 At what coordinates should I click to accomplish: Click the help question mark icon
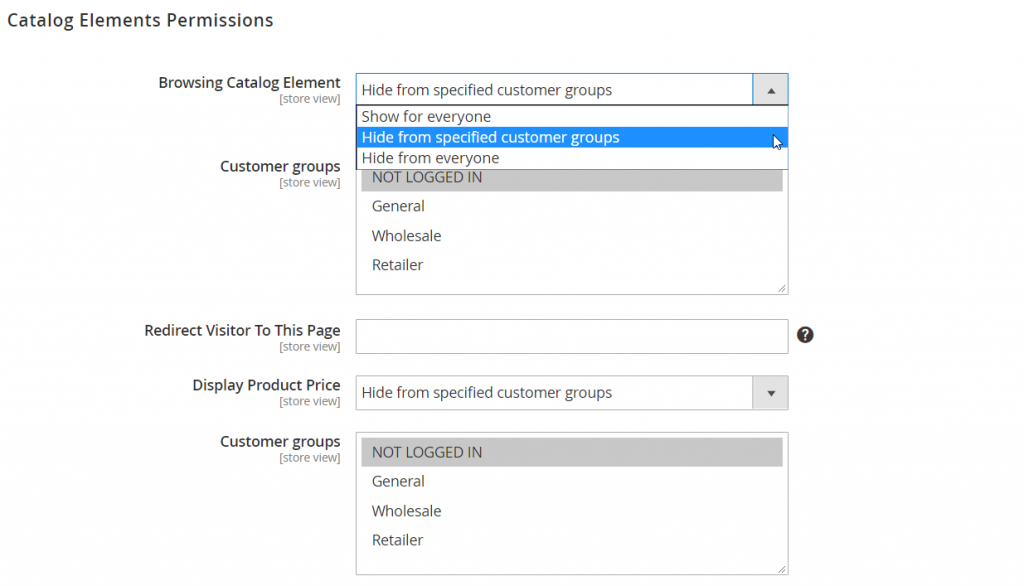[805, 335]
